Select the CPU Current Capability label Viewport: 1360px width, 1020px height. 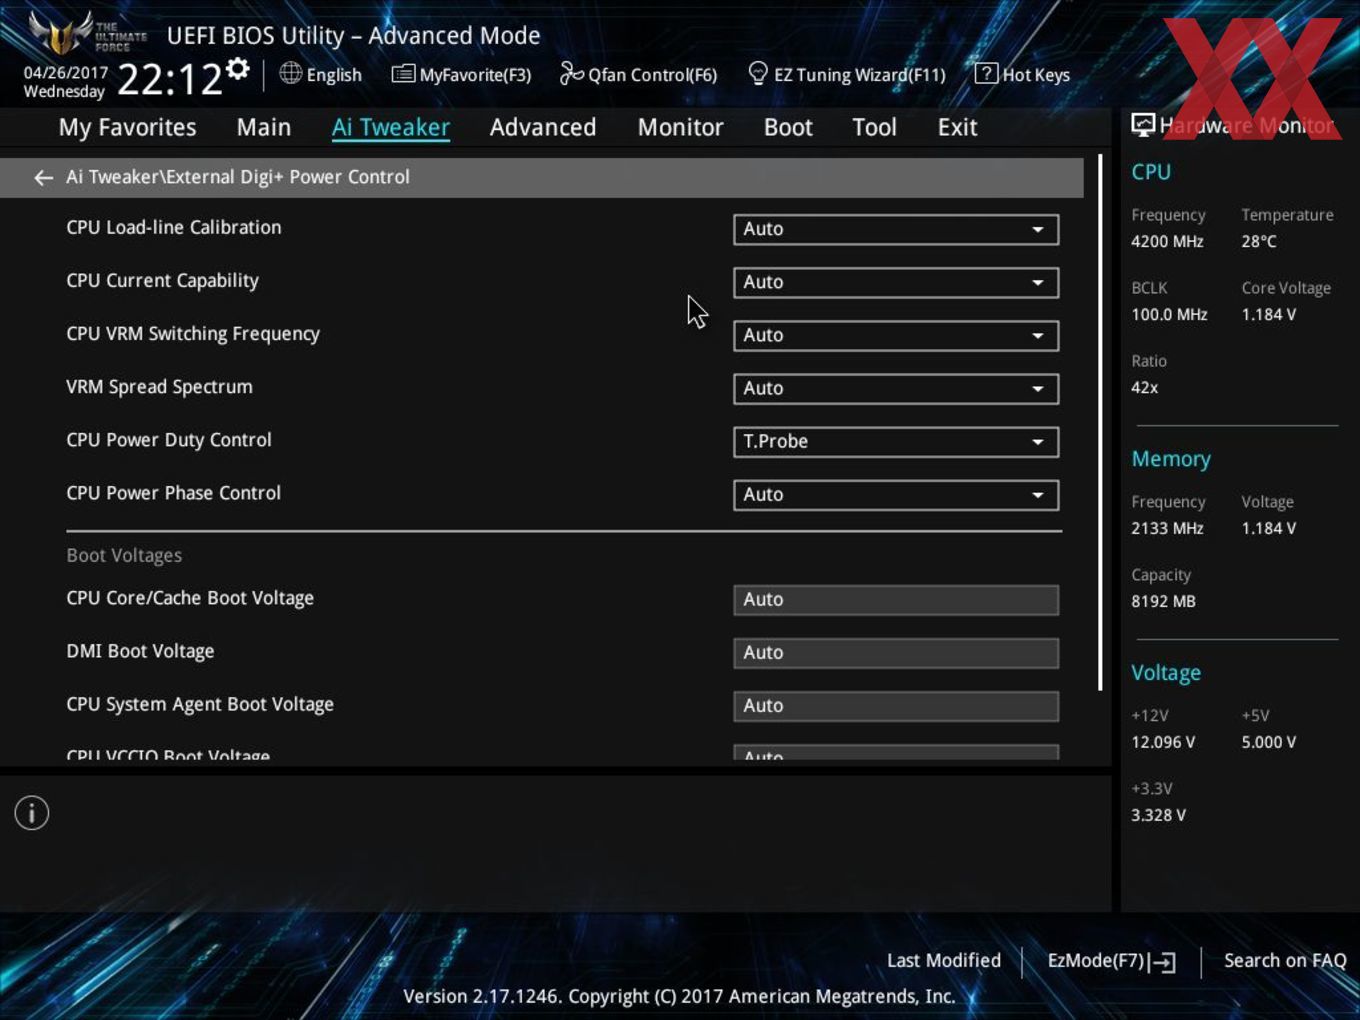click(x=162, y=281)
